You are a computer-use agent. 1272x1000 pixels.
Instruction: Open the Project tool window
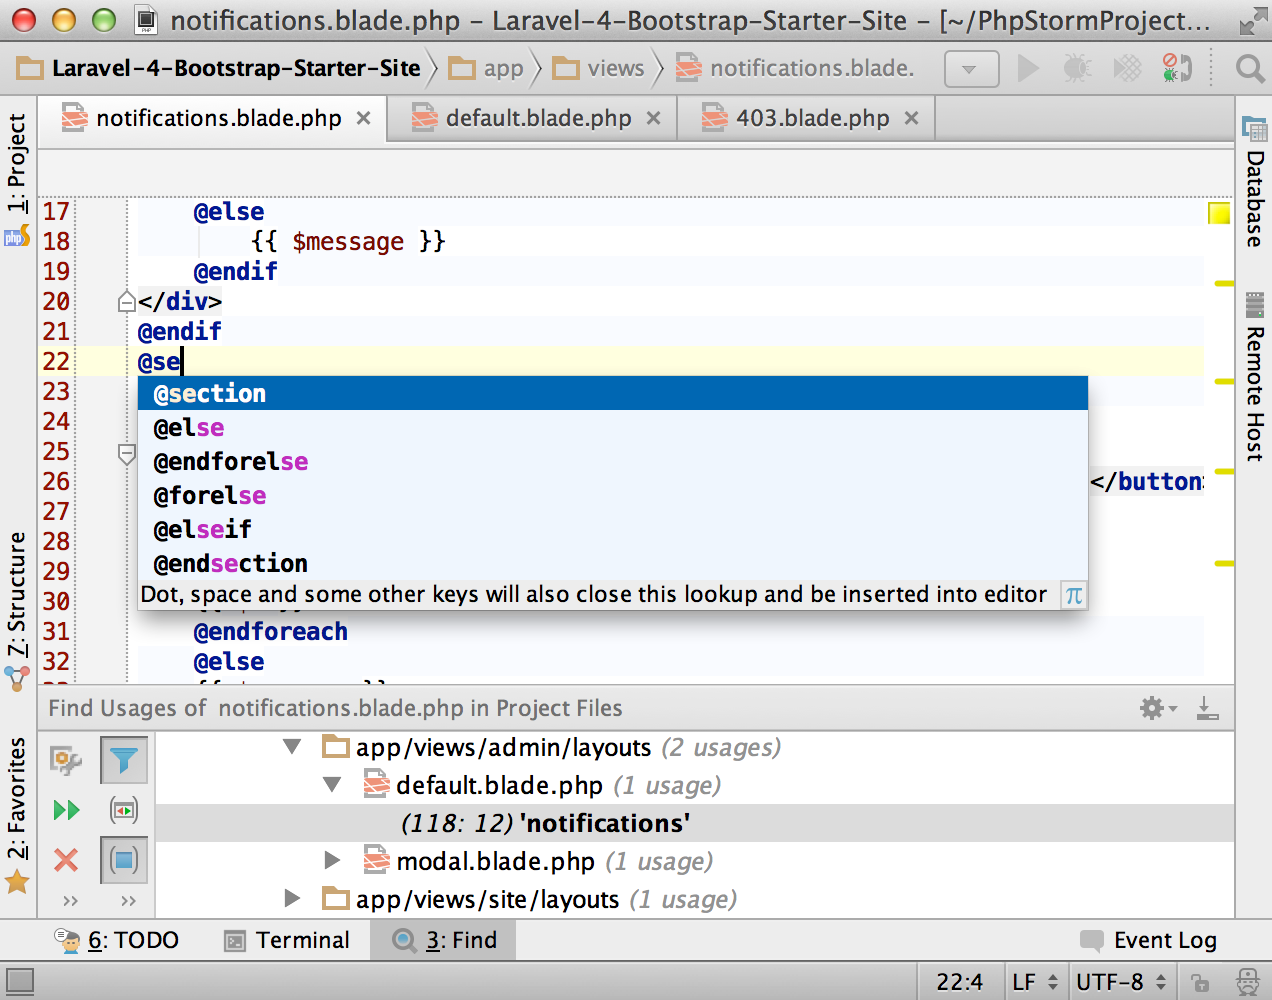[x=17, y=163]
